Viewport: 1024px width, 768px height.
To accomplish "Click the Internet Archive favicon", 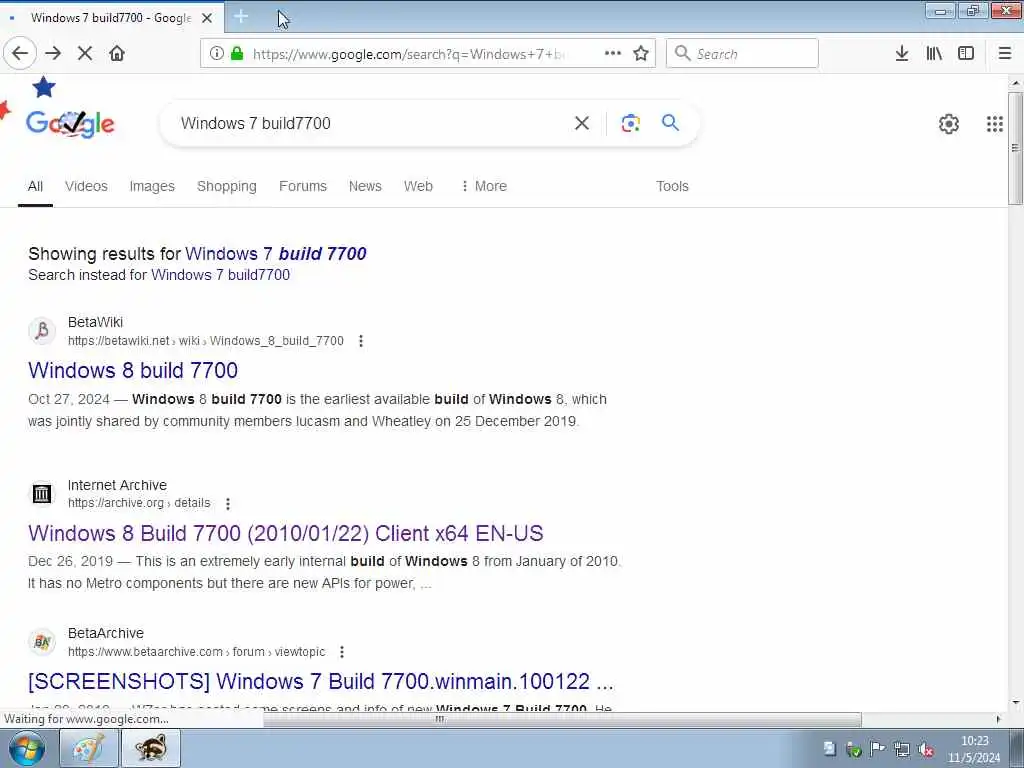I will pyautogui.click(x=42, y=494).
